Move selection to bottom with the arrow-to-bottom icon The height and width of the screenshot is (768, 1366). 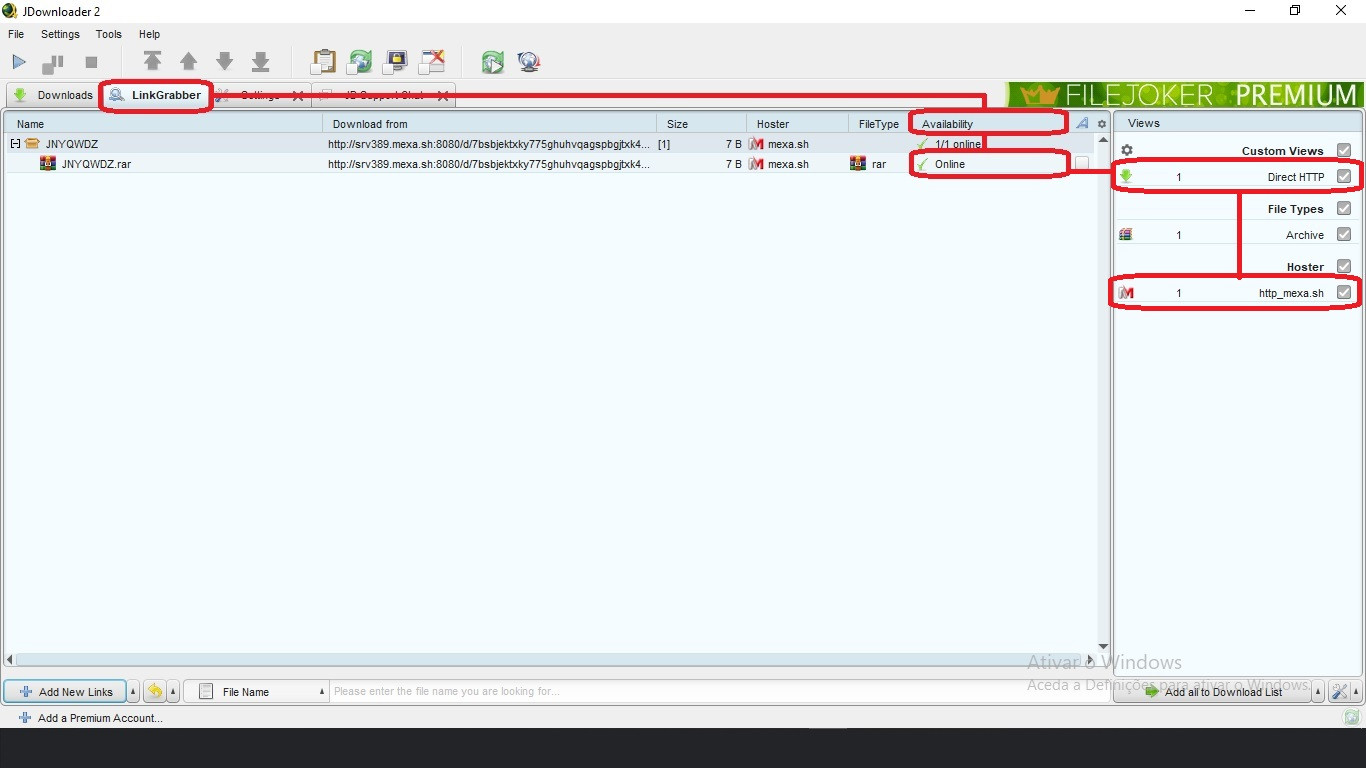point(261,62)
